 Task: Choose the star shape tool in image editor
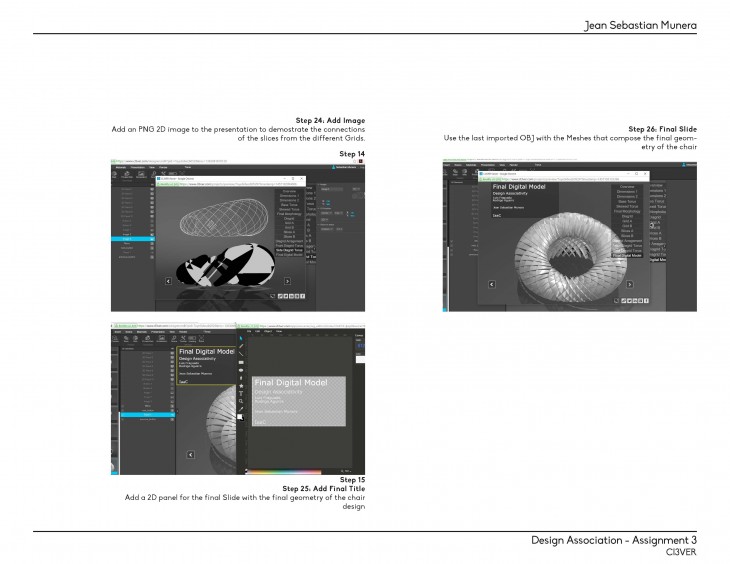(x=241, y=384)
